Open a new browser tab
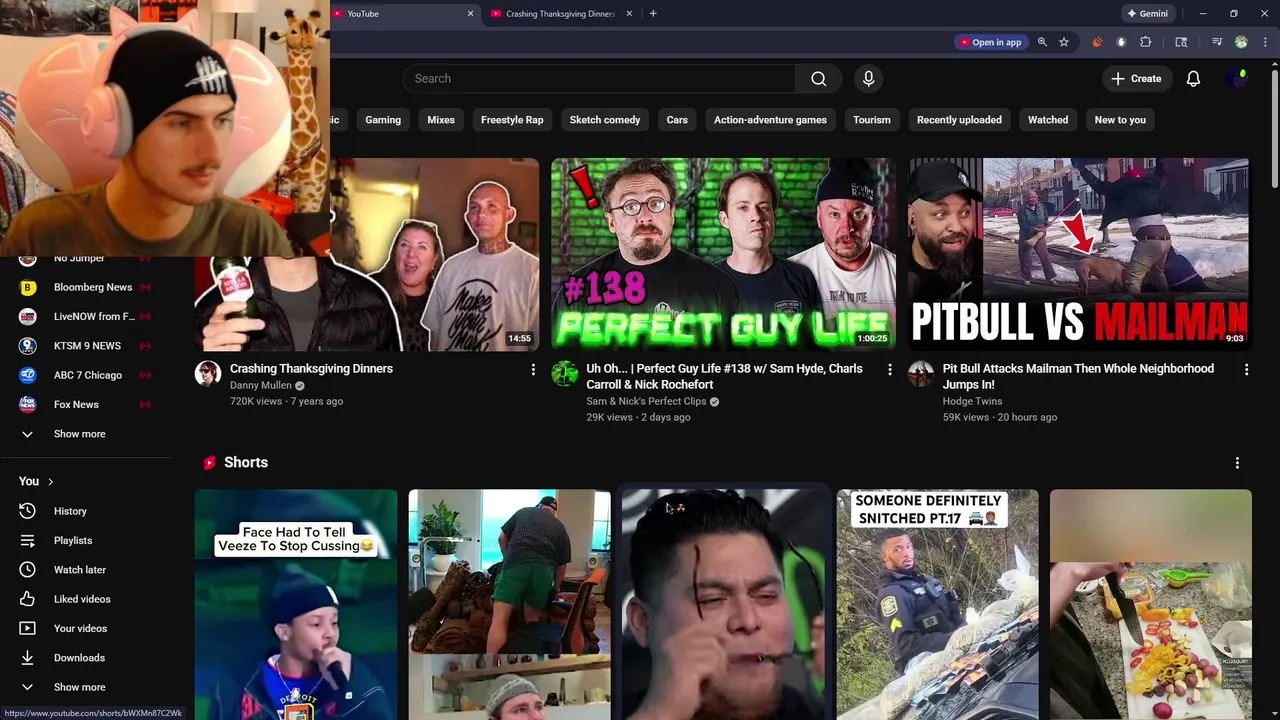Image resolution: width=1280 pixels, height=720 pixels. tap(653, 13)
